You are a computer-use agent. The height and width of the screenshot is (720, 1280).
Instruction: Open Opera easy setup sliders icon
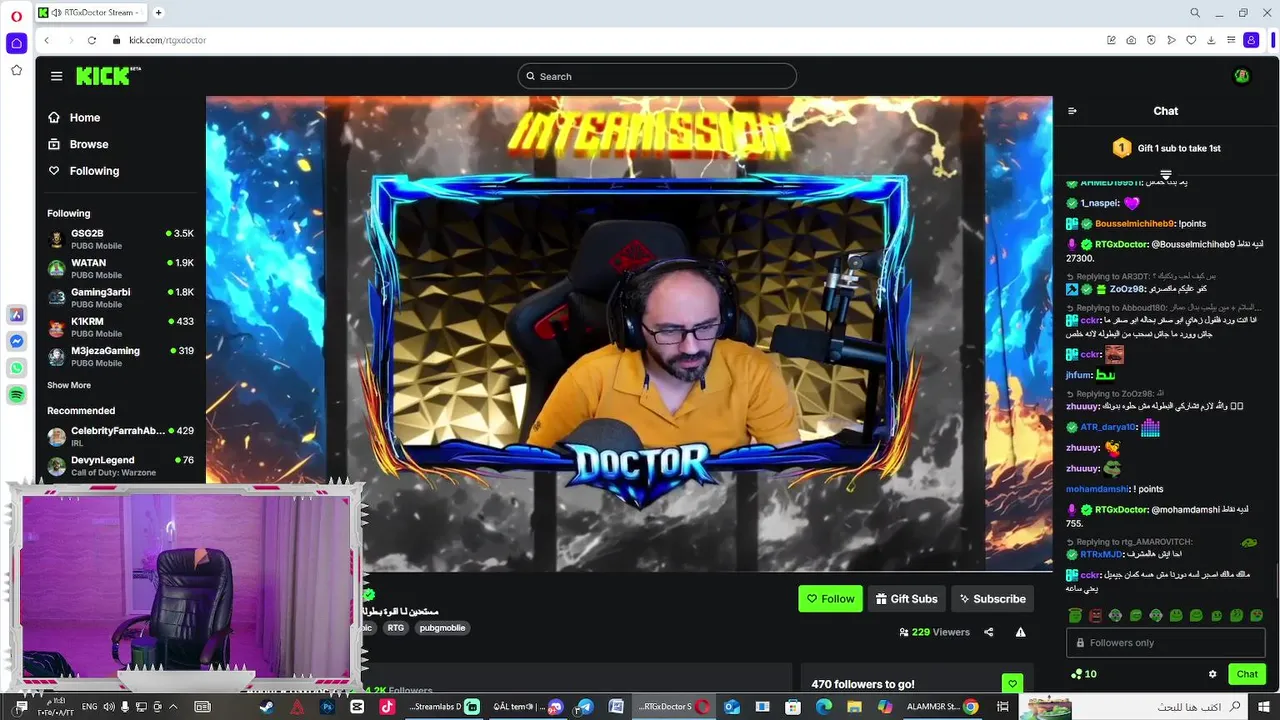tap(1231, 40)
